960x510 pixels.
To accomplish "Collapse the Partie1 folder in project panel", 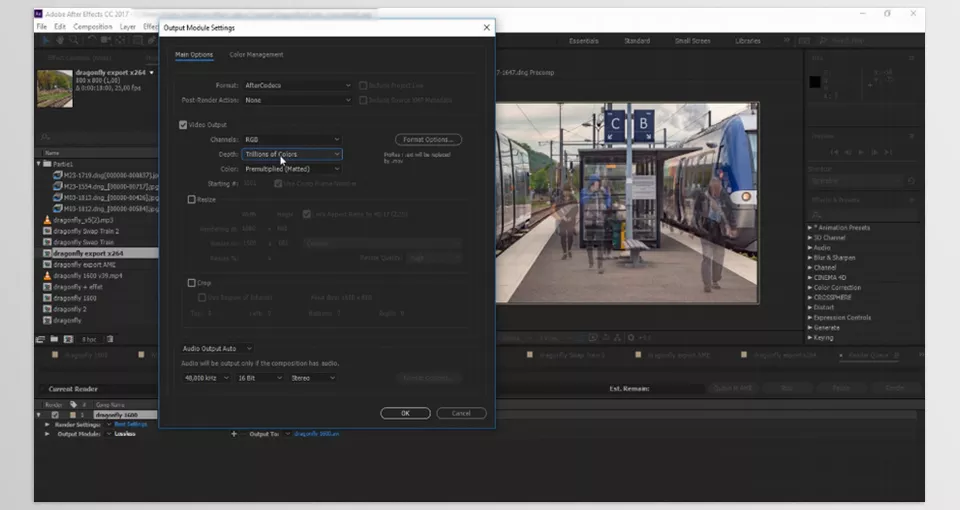I will [x=39, y=164].
